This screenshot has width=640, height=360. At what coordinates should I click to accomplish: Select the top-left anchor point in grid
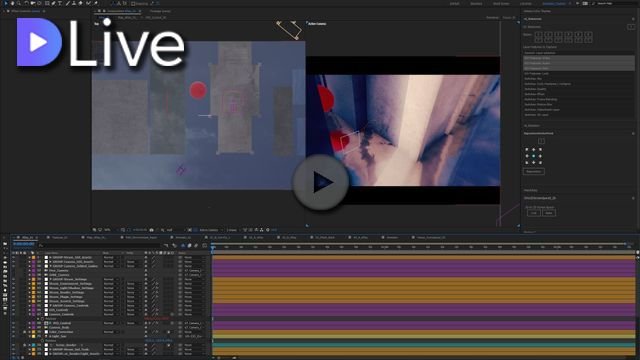point(527,149)
